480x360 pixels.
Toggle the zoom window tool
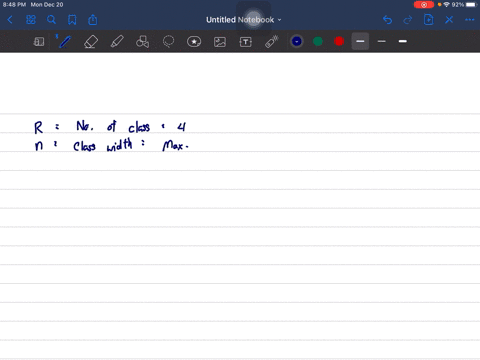click(39, 42)
